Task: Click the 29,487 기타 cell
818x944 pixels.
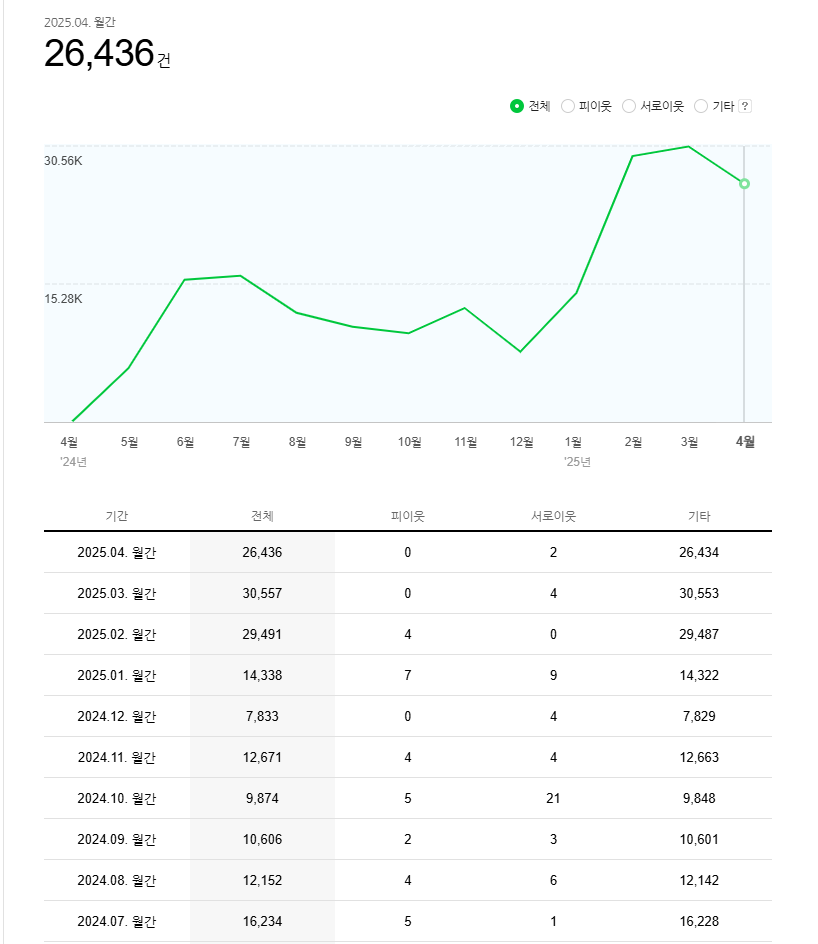Action: click(x=699, y=635)
